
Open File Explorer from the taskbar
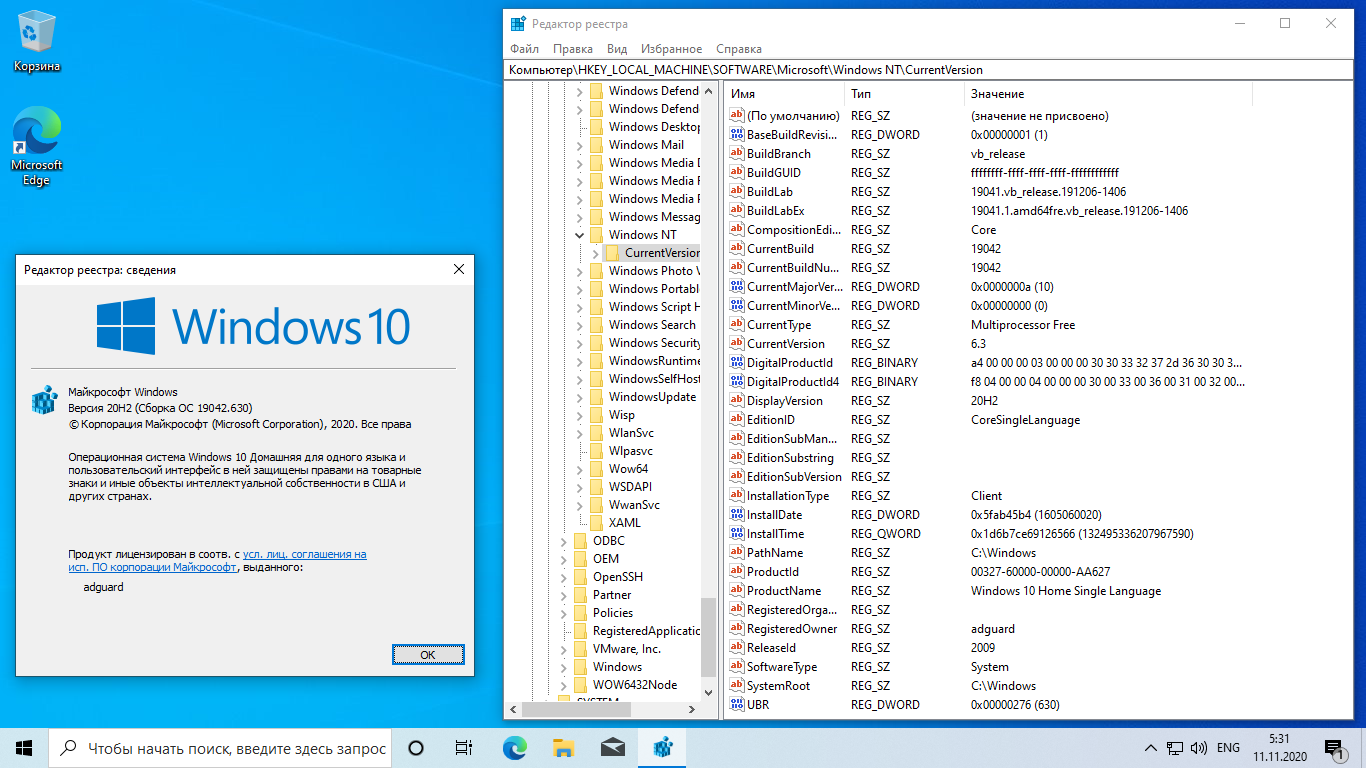[563, 748]
